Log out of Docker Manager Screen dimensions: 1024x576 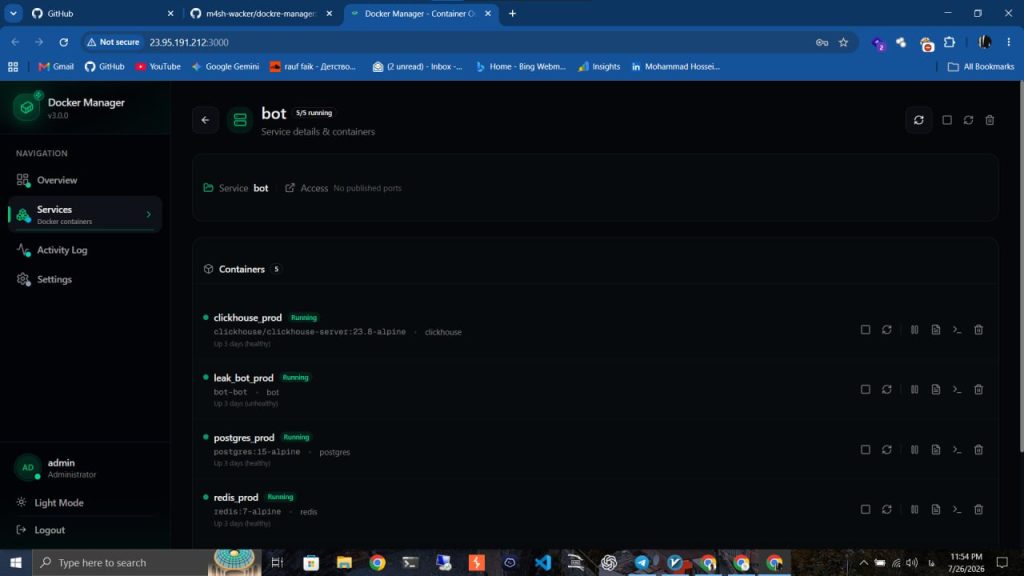click(41, 530)
